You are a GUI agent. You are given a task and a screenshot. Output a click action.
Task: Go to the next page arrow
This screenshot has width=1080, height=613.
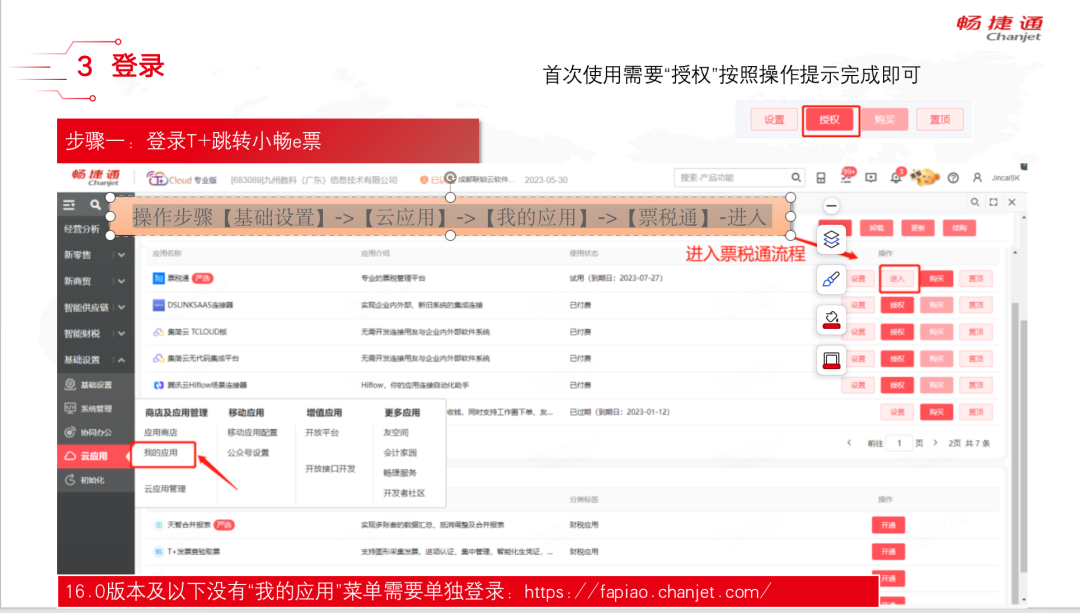(935, 443)
